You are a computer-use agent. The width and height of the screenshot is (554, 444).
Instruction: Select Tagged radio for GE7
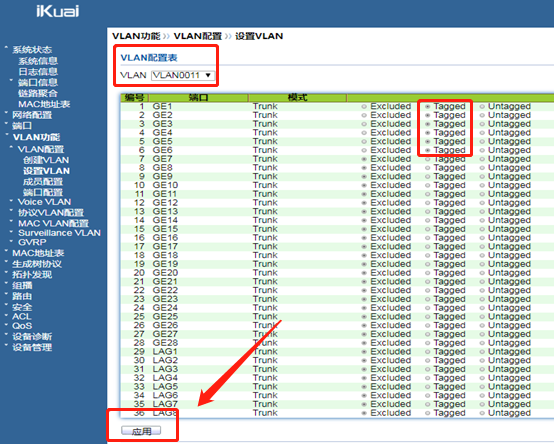(x=428, y=159)
